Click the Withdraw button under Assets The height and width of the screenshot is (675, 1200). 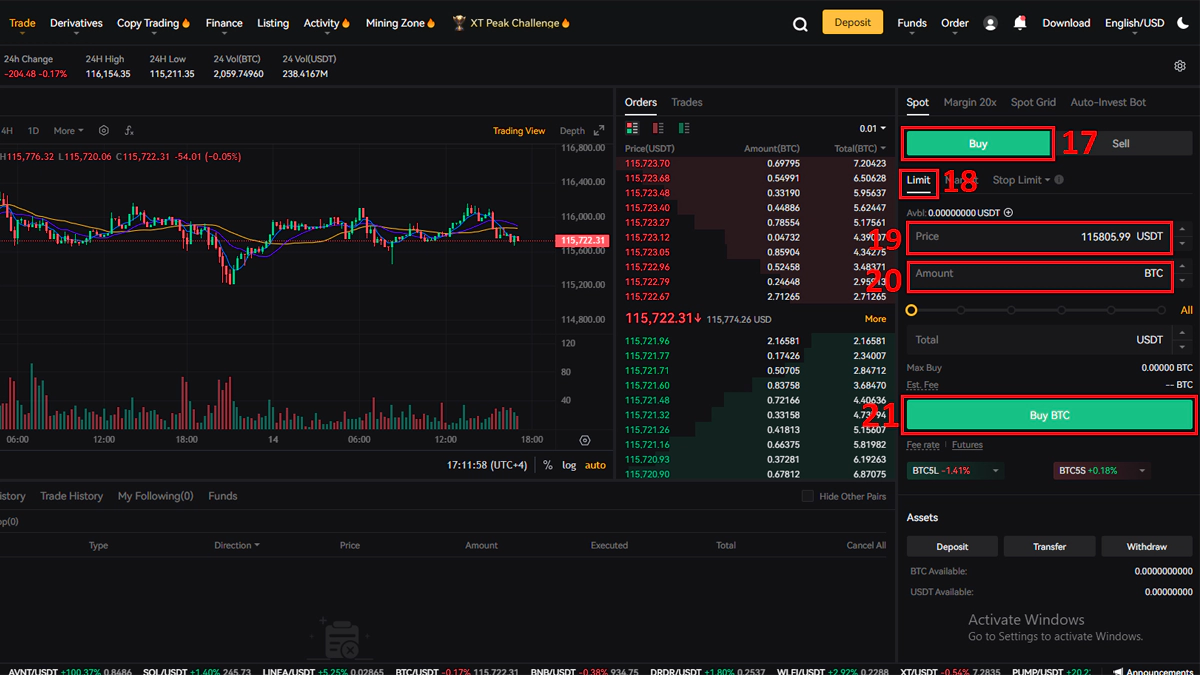(1147, 547)
